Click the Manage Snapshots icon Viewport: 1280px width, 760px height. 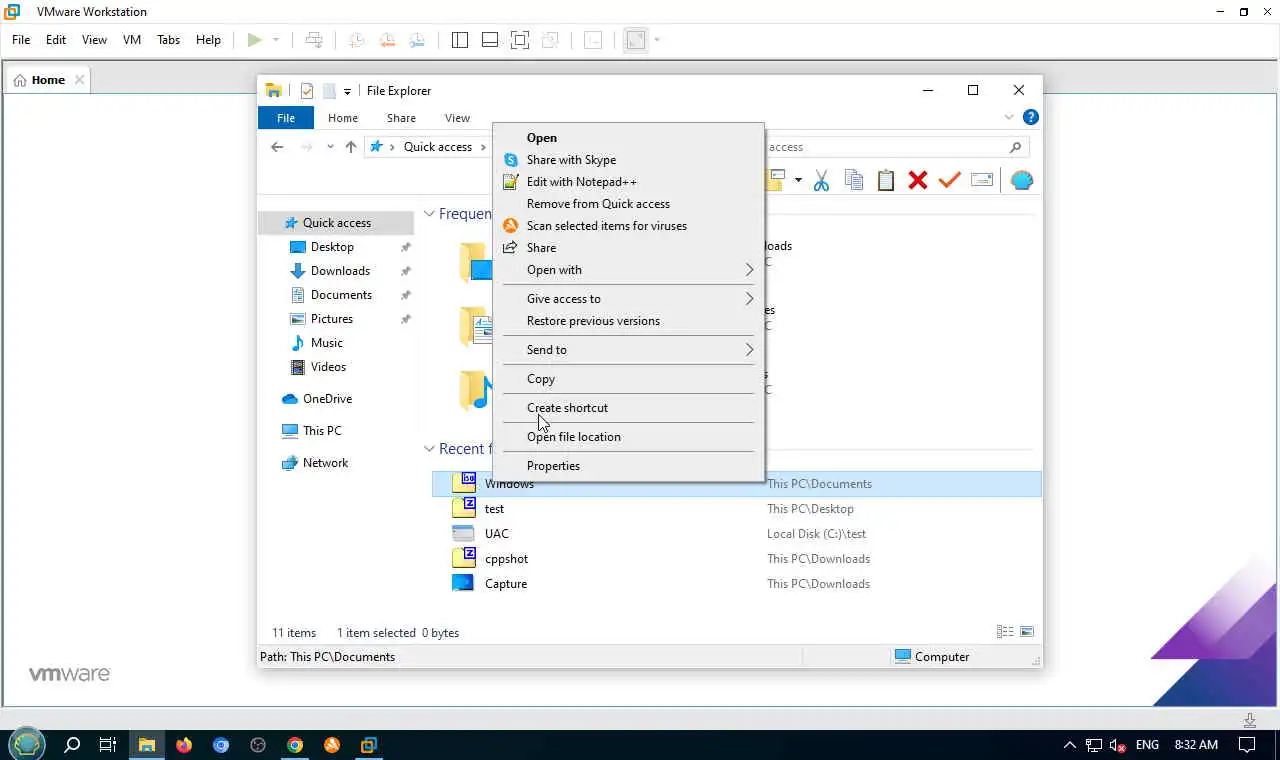417,40
